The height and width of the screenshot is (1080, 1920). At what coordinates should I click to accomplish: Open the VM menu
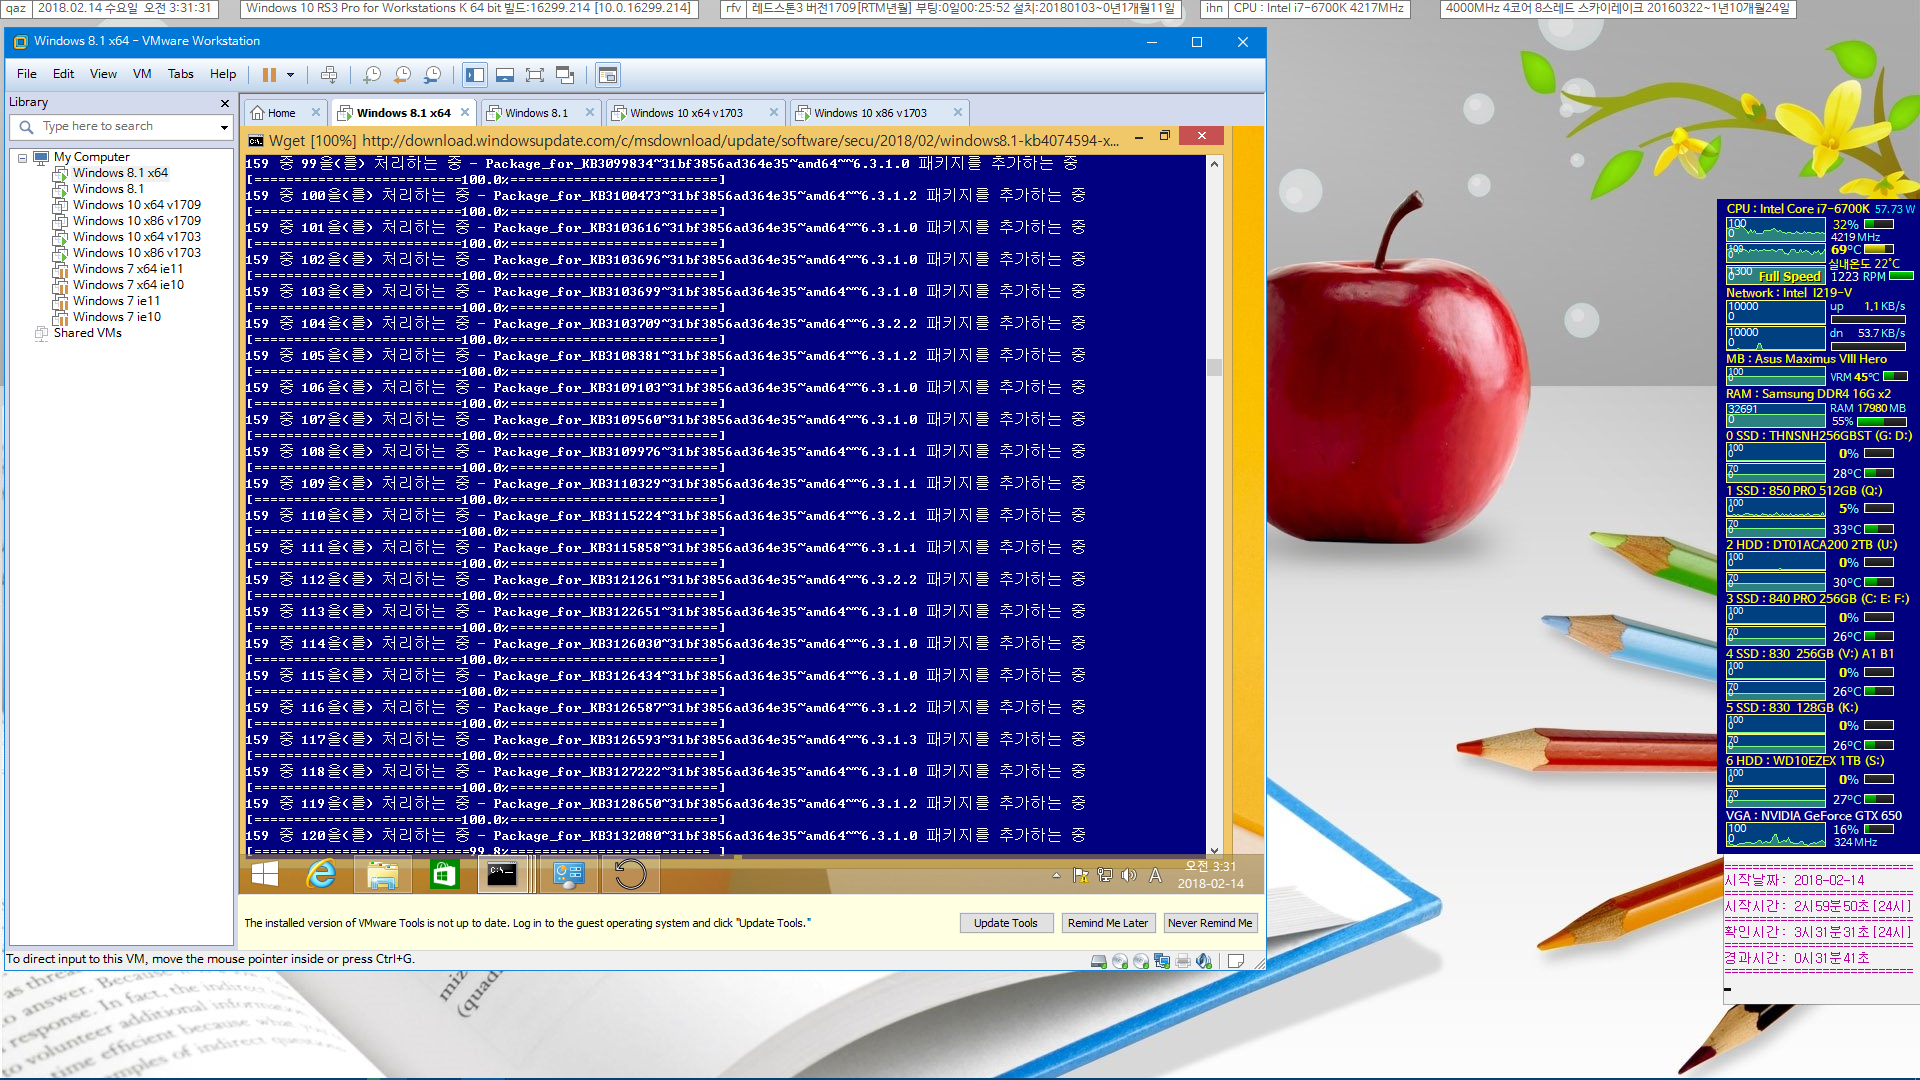tap(142, 74)
